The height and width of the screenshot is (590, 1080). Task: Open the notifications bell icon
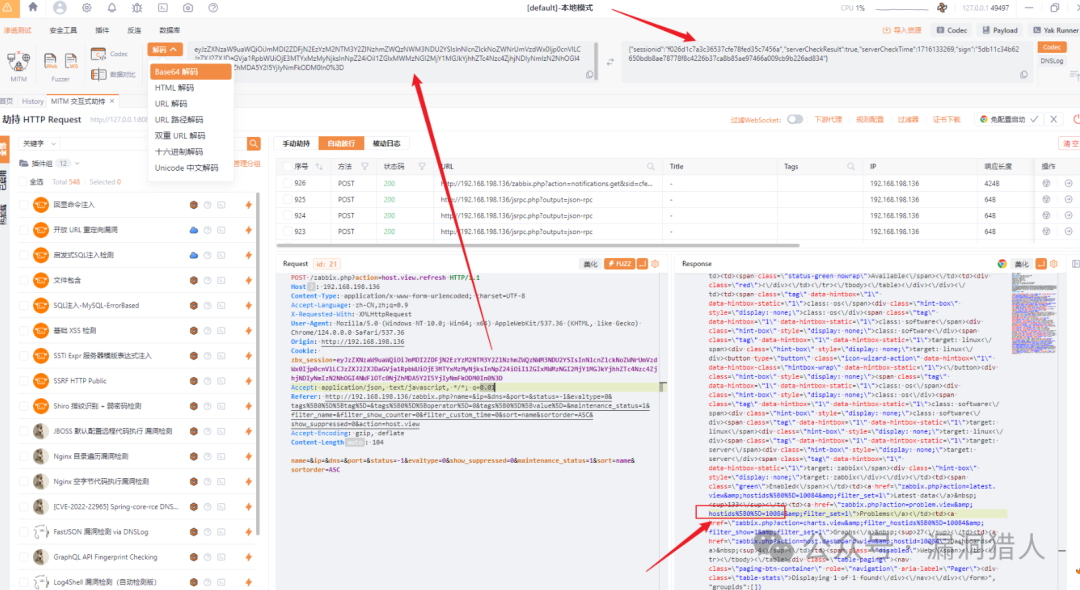112,8
